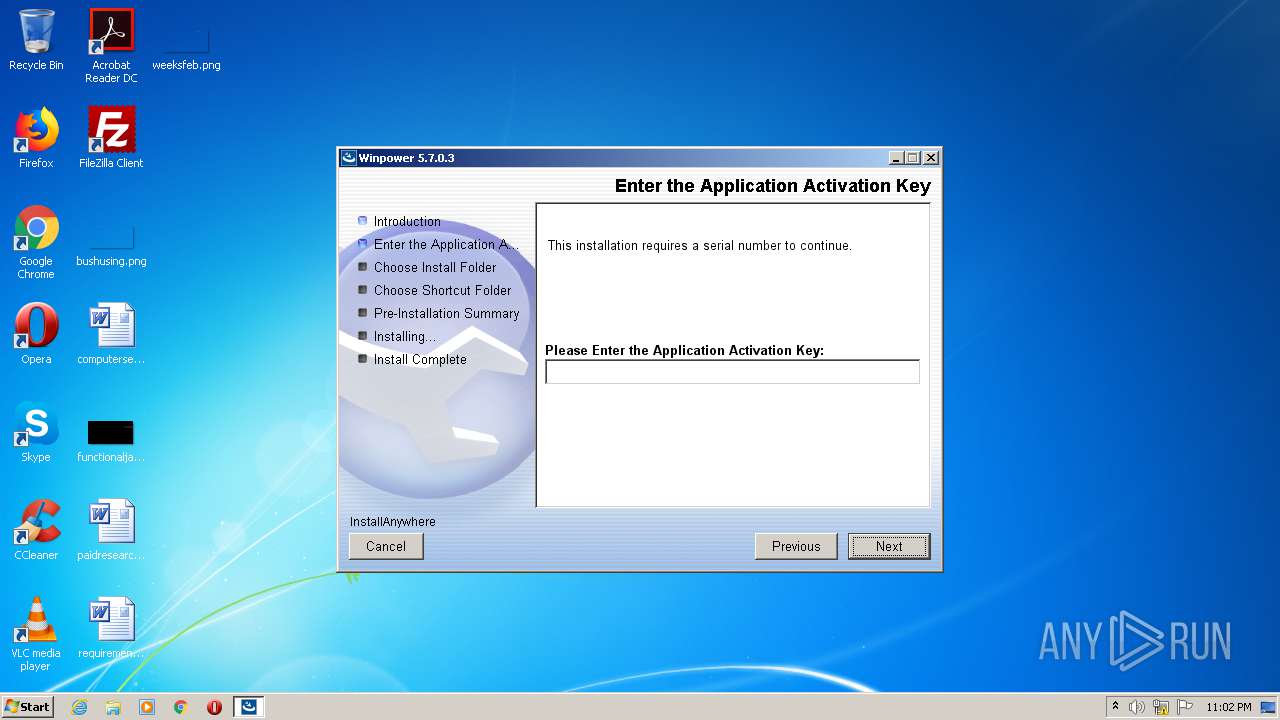
Task: Close the Winpower installer window
Action: 930,158
